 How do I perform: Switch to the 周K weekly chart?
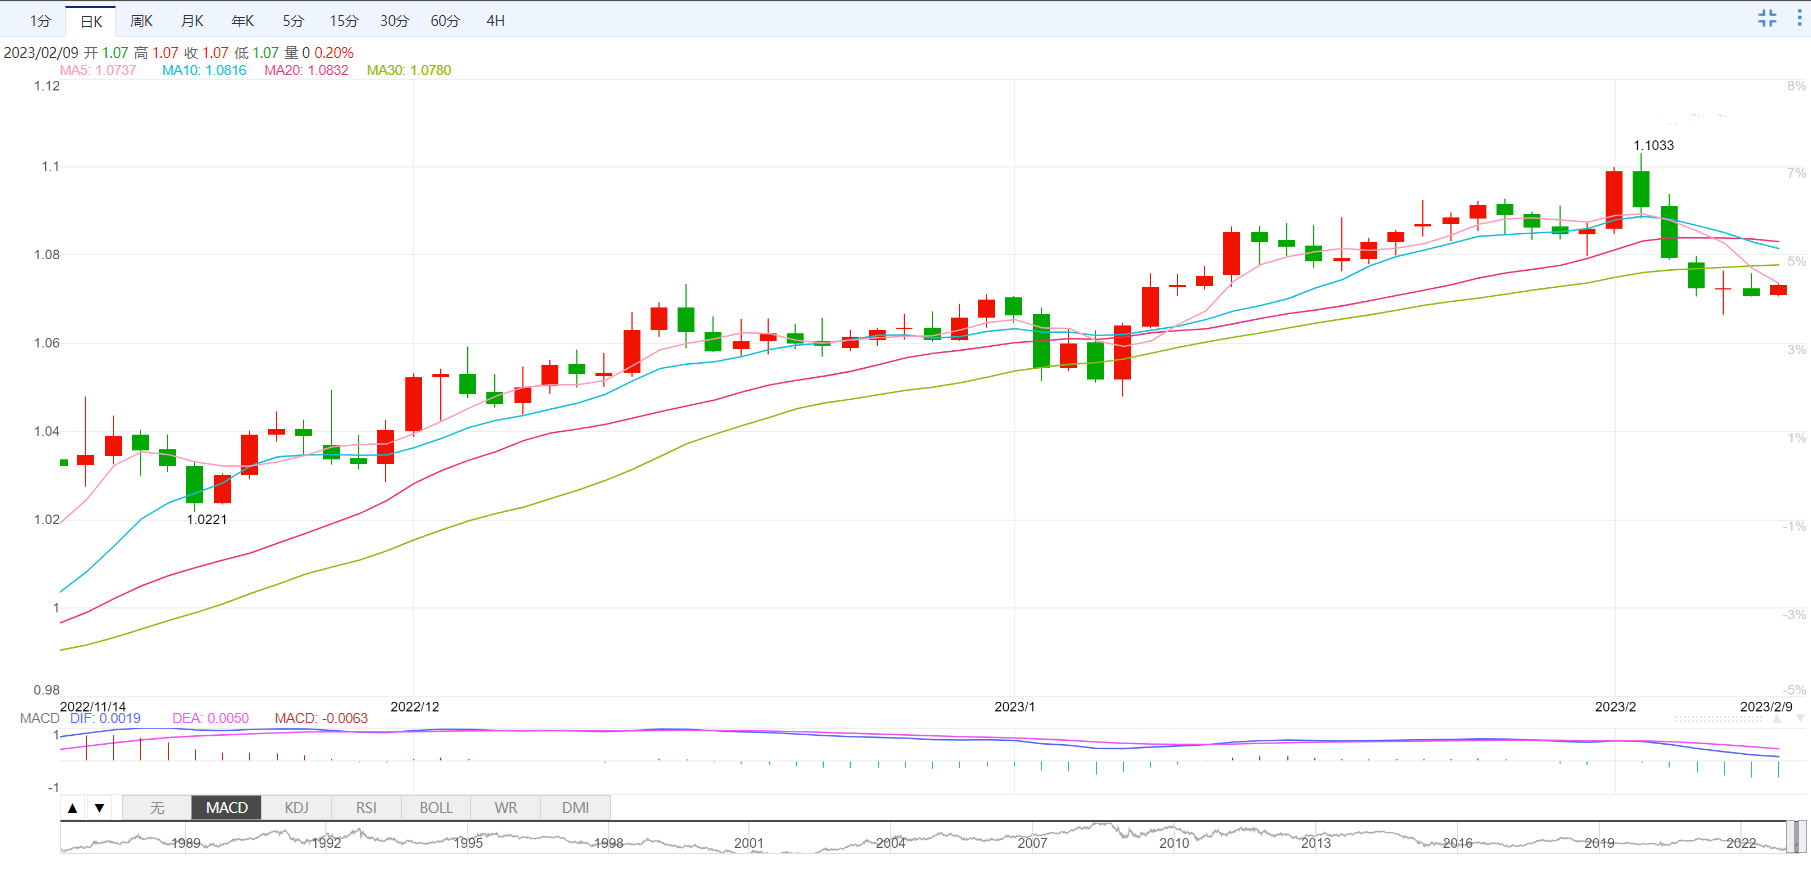[x=141, y=21]
